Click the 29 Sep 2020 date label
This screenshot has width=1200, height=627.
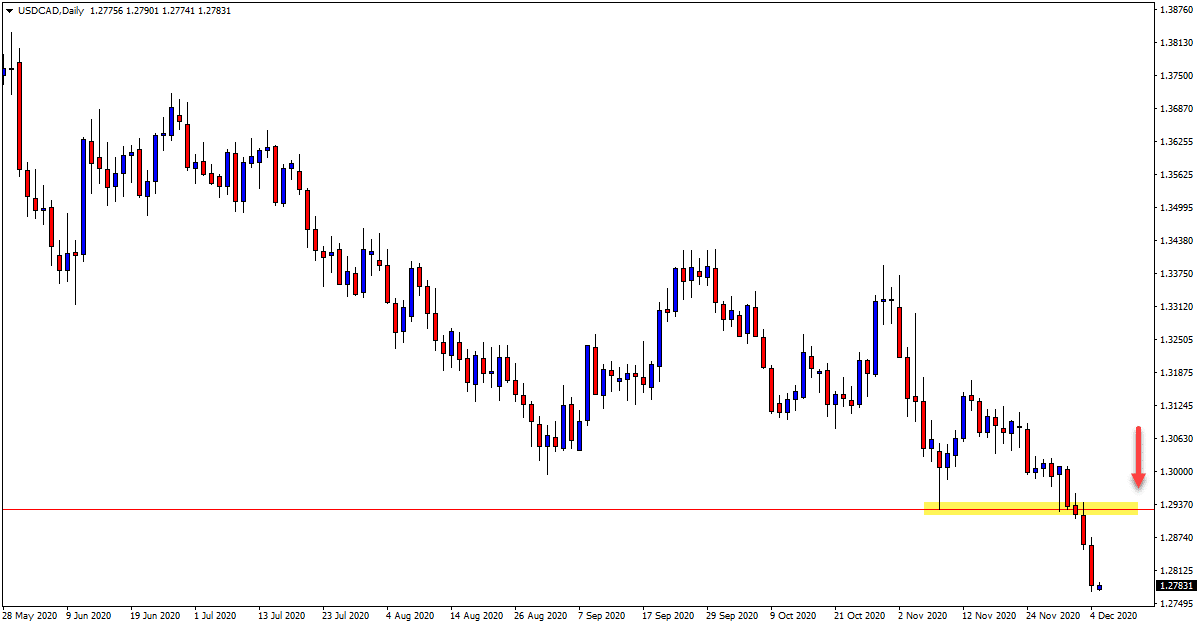pos(733,615)
